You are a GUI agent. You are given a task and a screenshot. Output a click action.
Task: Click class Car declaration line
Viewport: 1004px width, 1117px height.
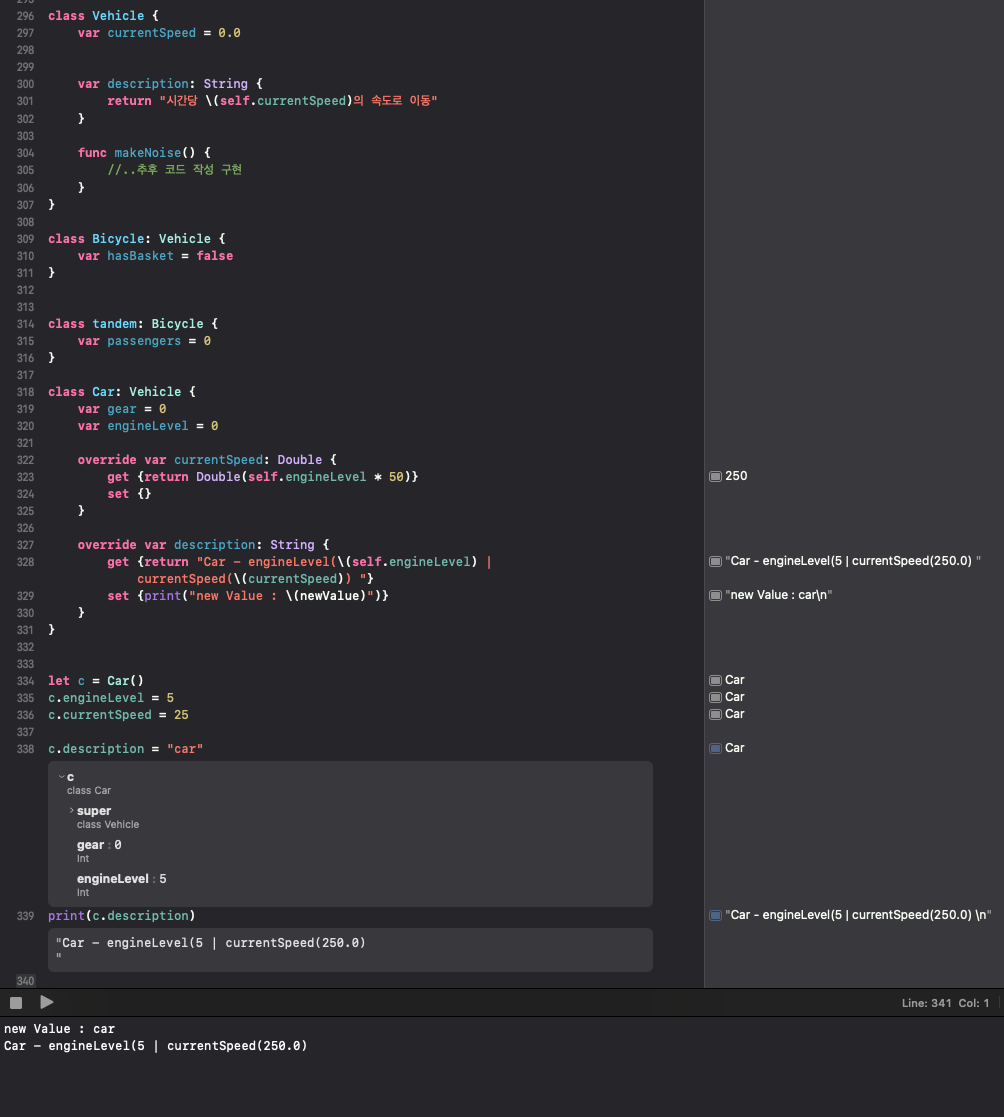pos(122,392)
